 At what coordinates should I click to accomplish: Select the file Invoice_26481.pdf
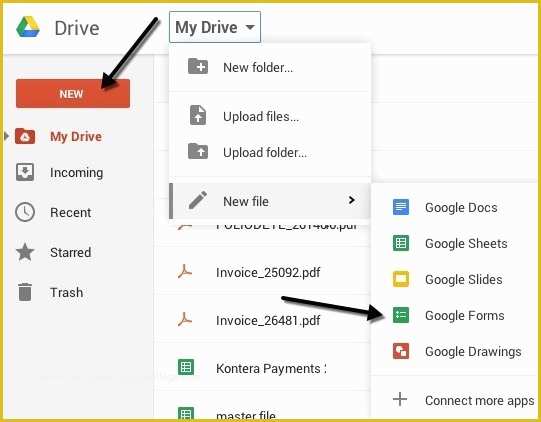point(268,321)
